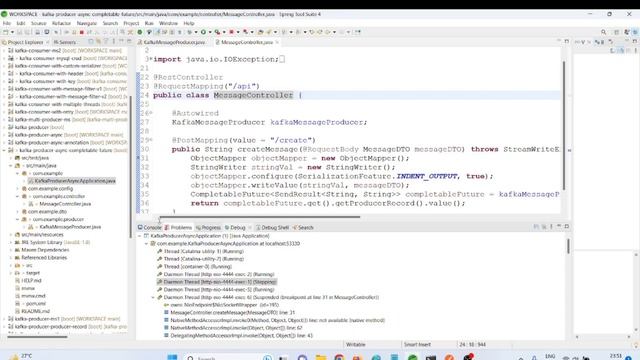This screenshot has height=360, width=640.
Task: Open the Problems tab
Action: 178,227
